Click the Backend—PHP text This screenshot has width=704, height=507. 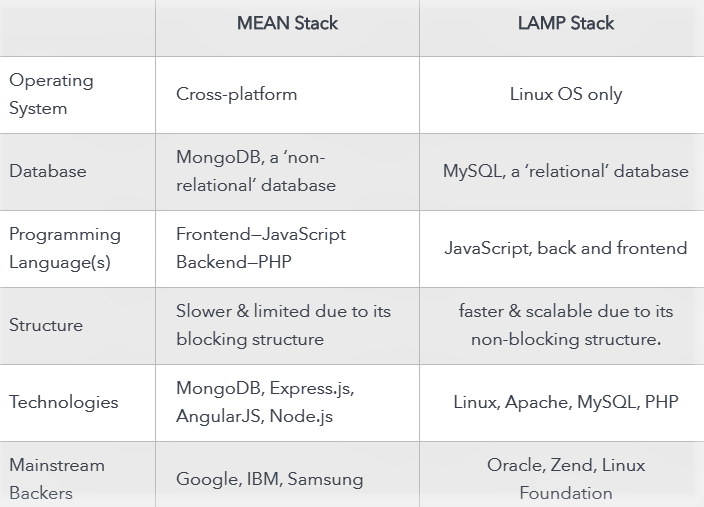tap(234, 262)
